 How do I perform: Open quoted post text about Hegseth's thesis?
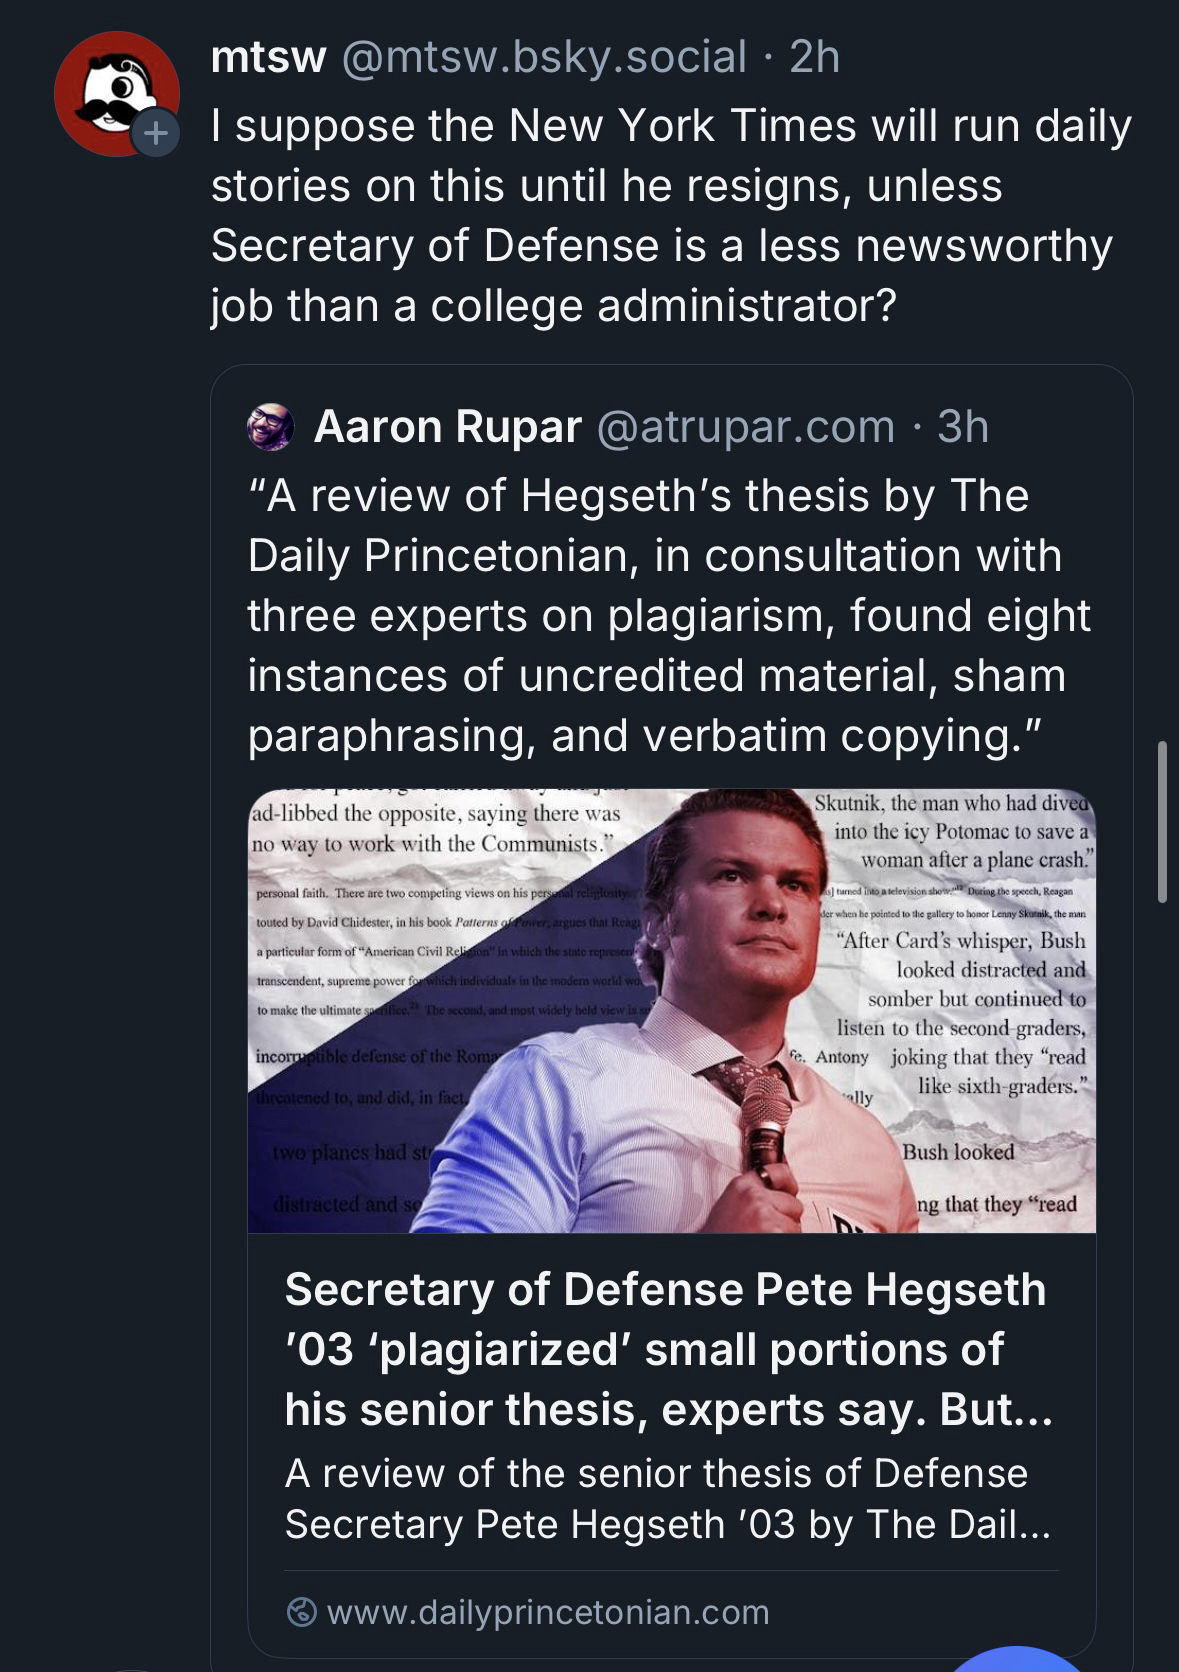pyautogui.click(x=668, y=615)
